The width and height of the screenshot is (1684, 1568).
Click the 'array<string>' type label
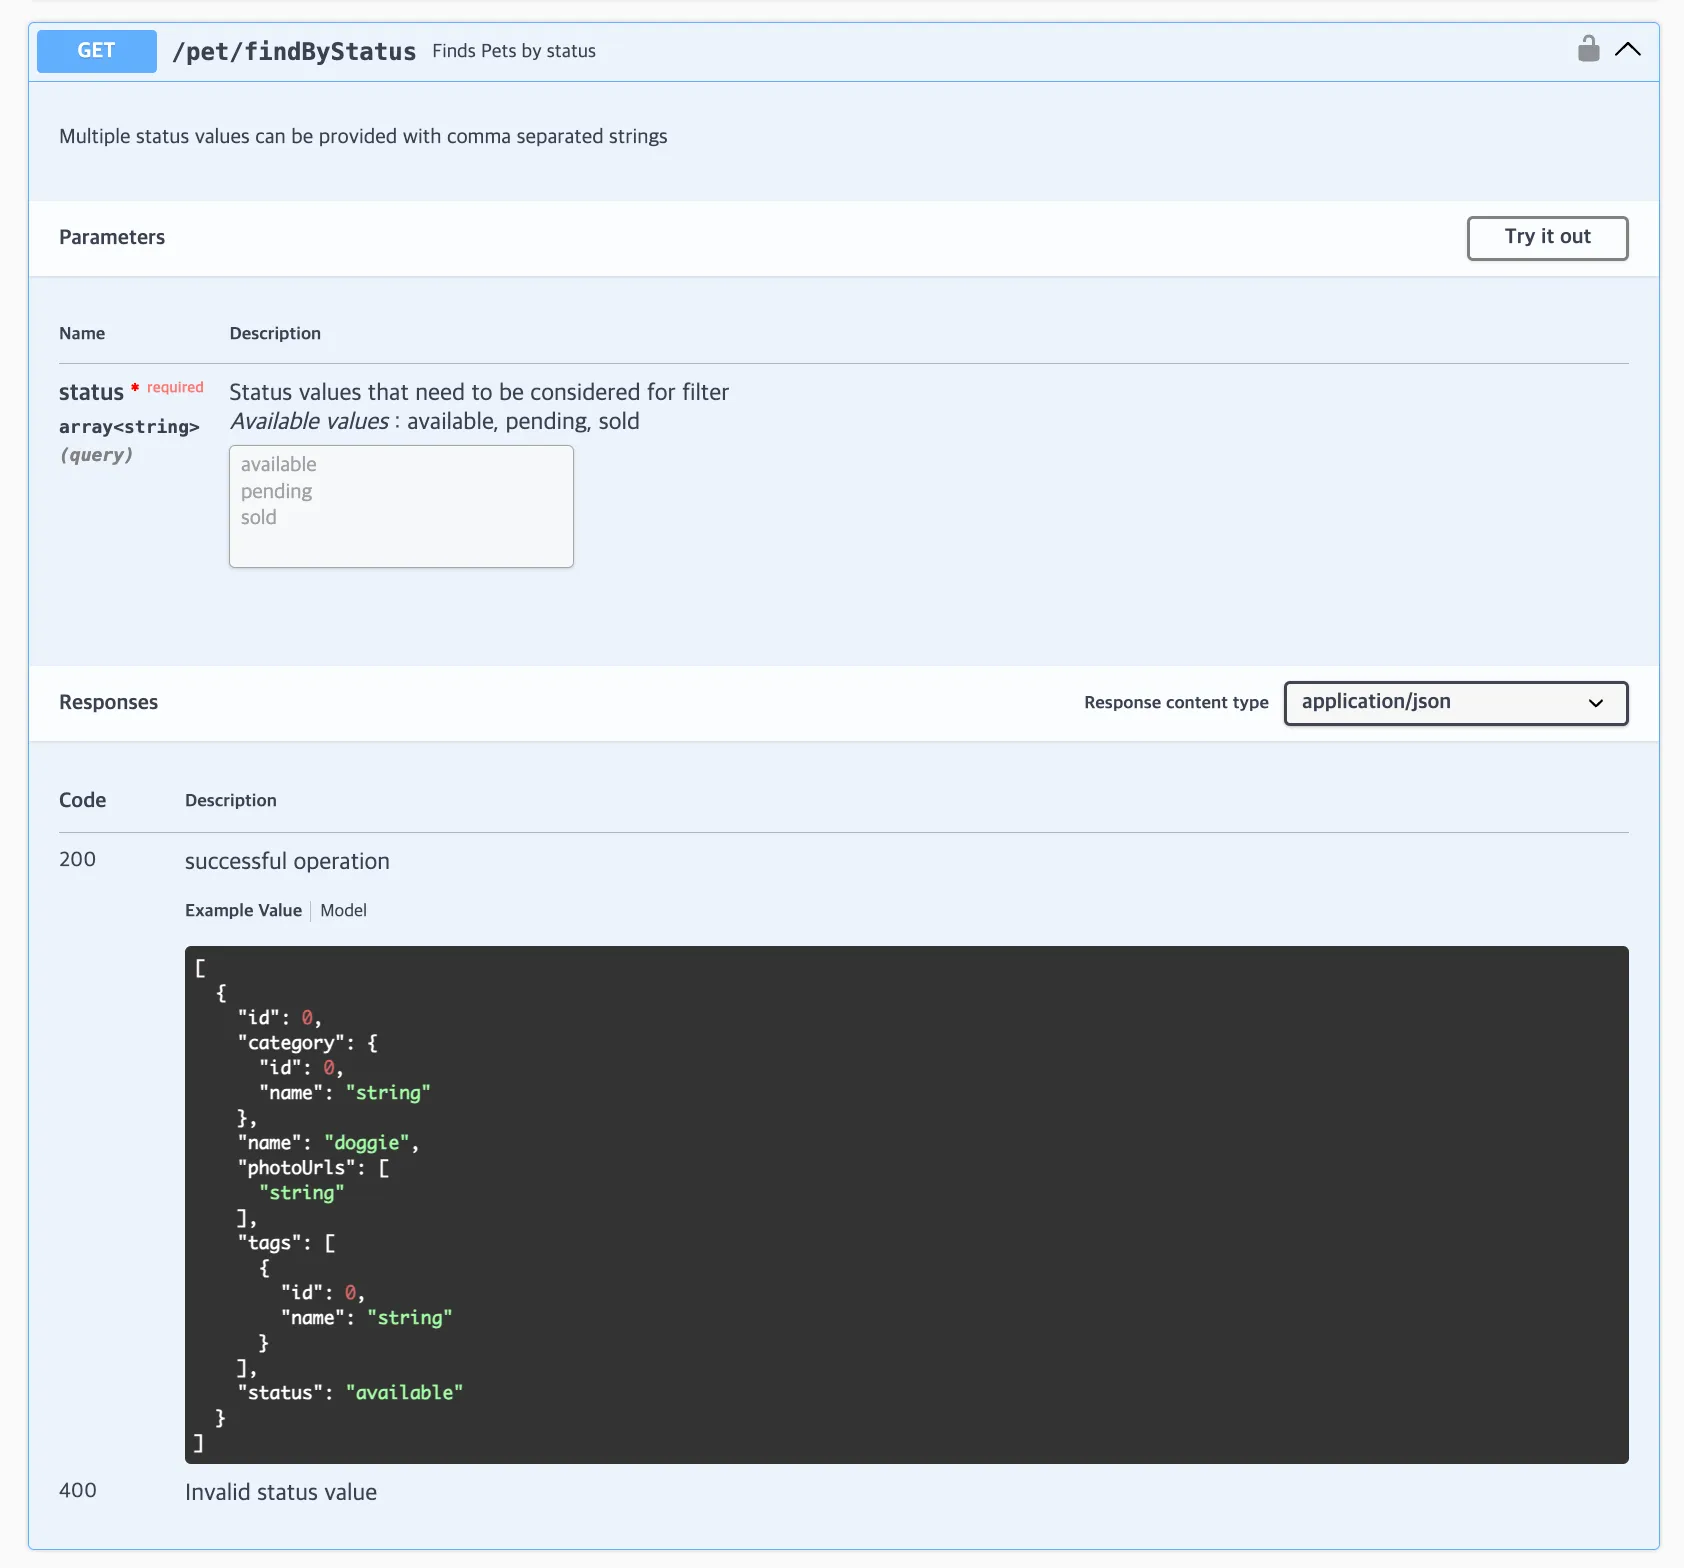tap(129, 427)
